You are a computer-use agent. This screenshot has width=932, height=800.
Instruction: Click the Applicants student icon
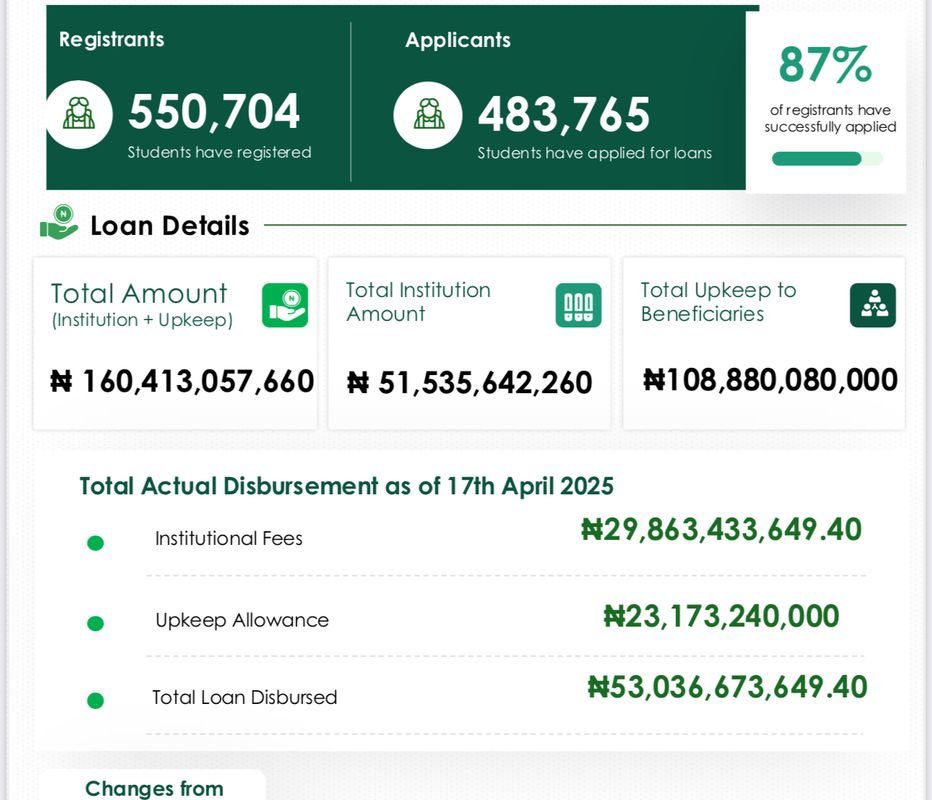click(428, 115)
